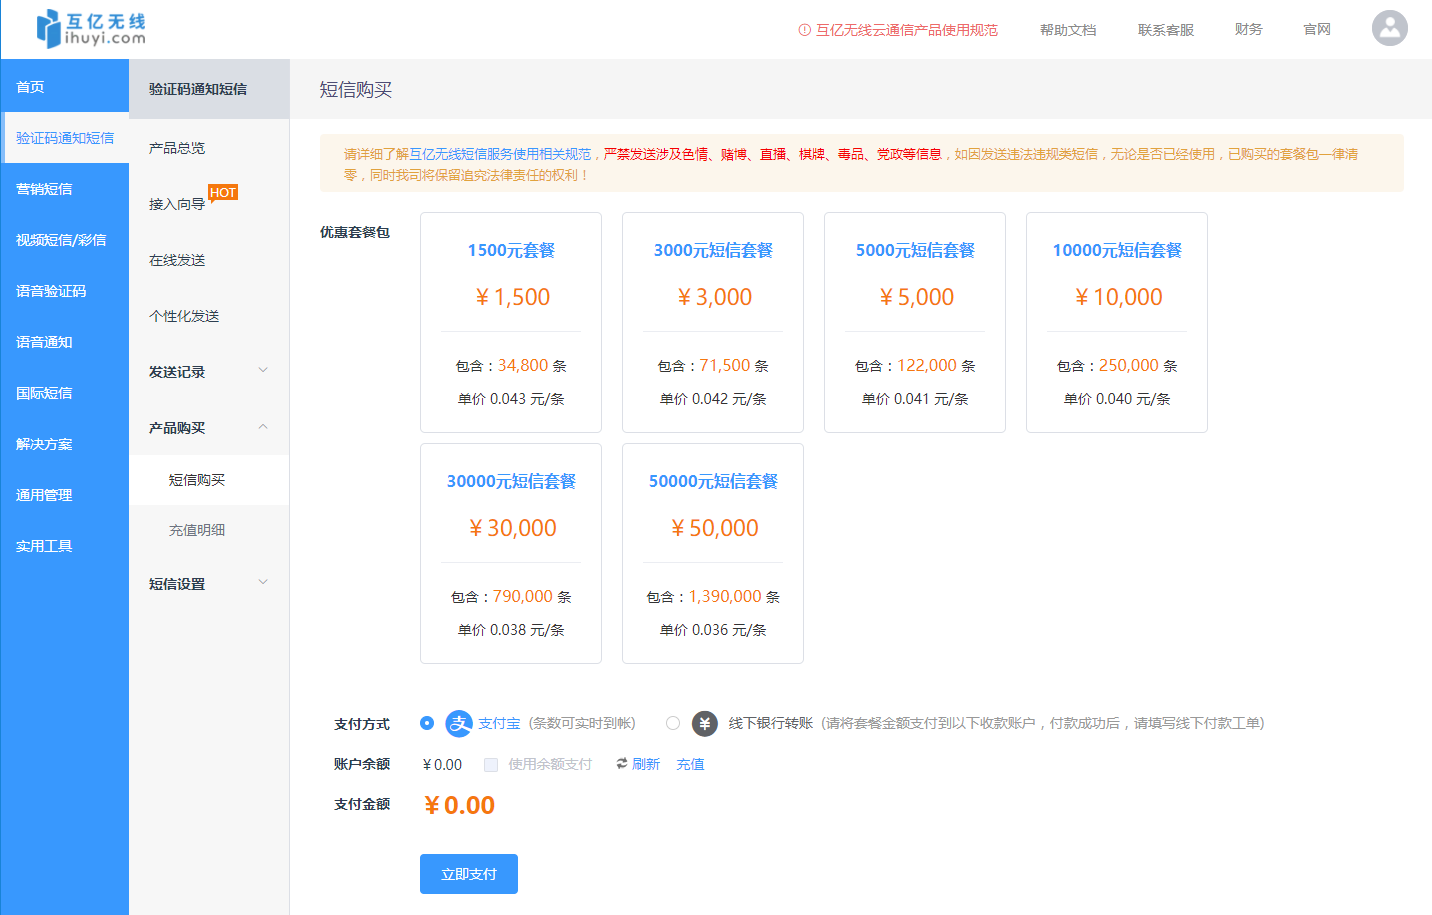The image size is (1432, 915).
Task: Open 帮助文档 in the top navigation
Action: pos(1067,30)
